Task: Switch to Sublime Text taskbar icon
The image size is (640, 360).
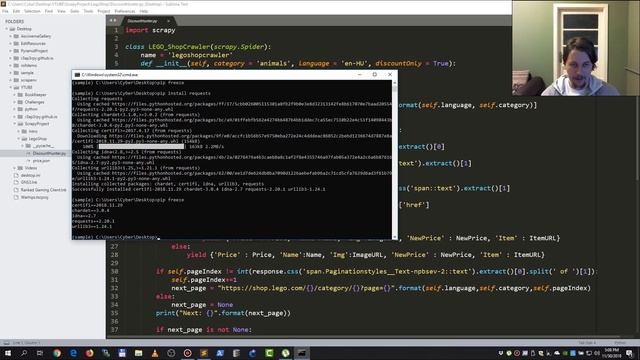Action: click(204, 353)
